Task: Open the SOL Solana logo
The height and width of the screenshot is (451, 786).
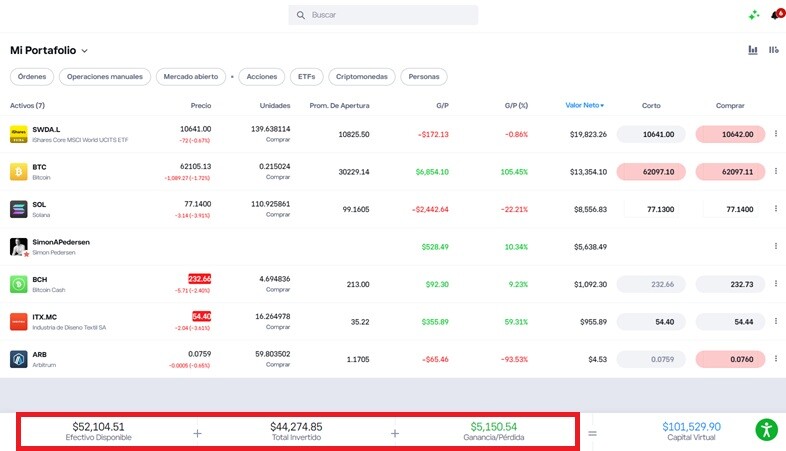Action: coord(19,209)
